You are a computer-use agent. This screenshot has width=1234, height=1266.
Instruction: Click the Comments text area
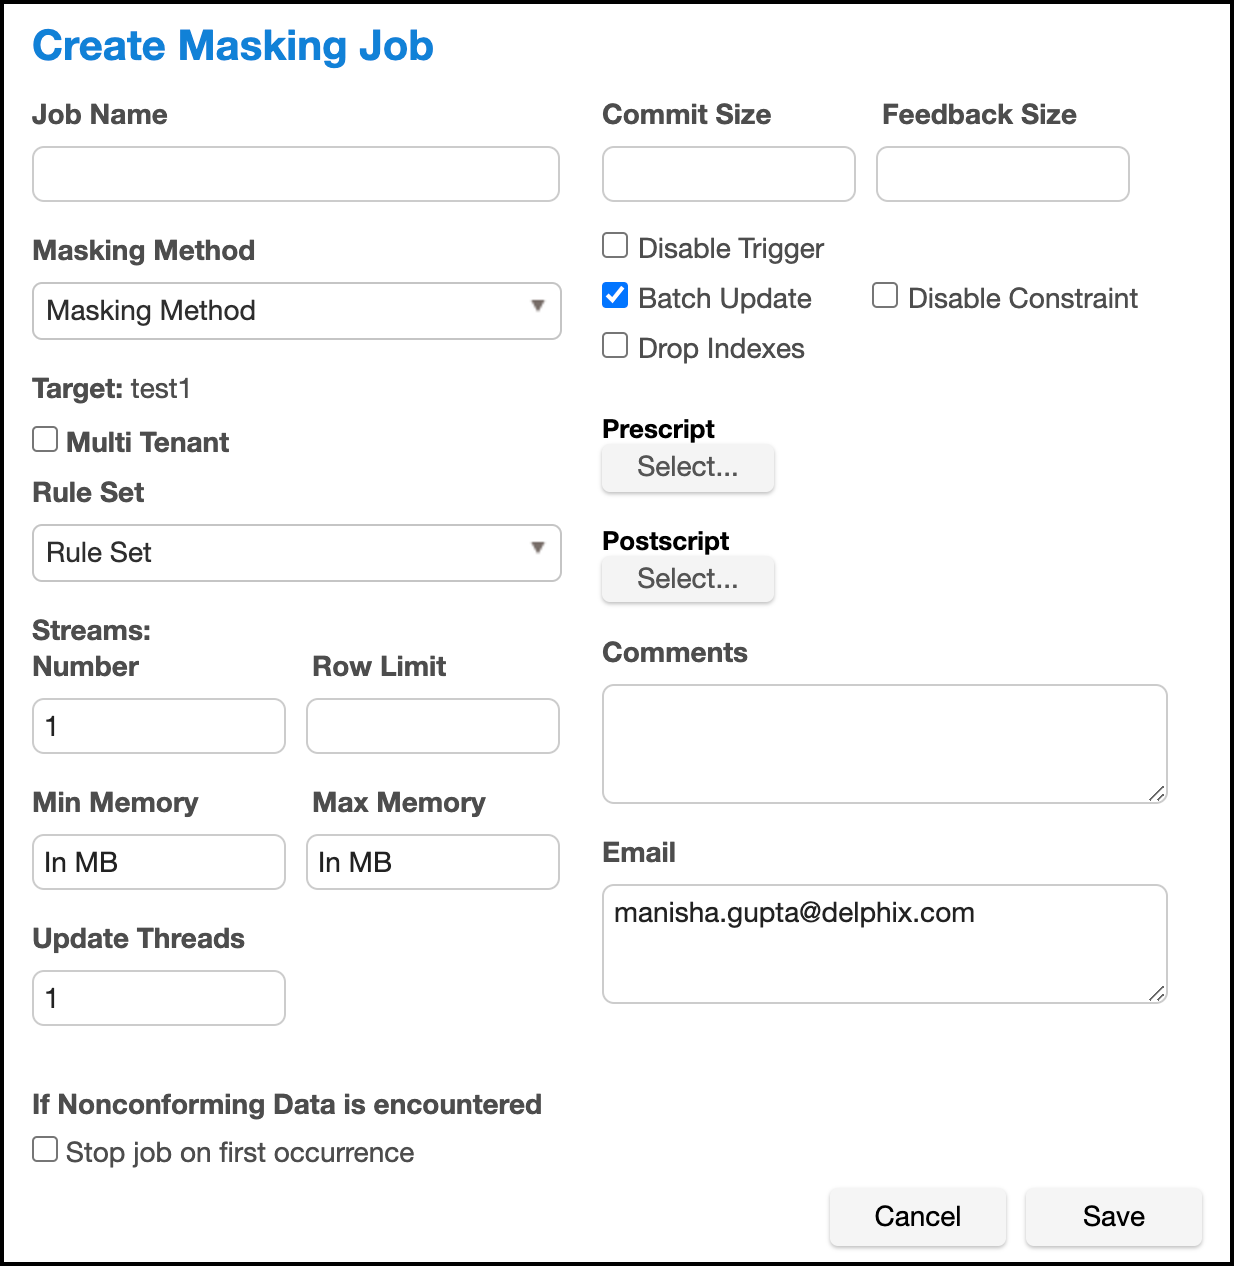pos(884,743)
